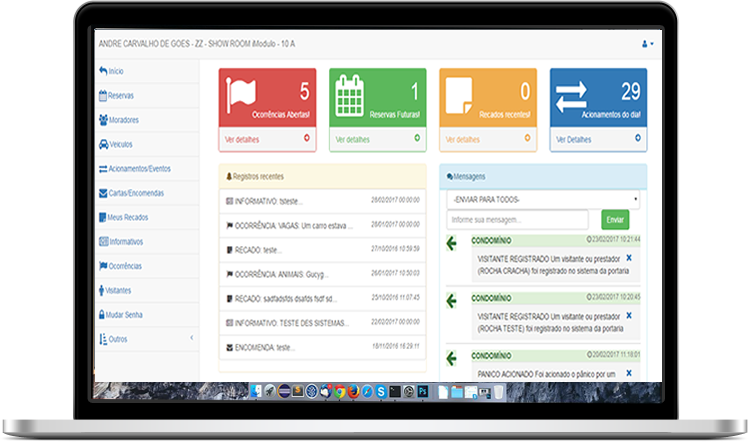Open the Reservas calendar sidebar item
Screen dimensions: 749x442
[x=121, y=96]
